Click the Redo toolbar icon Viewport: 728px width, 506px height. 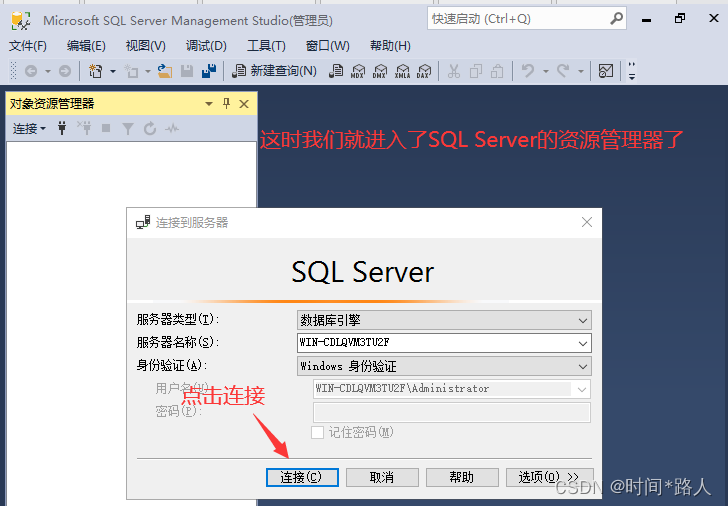pyautogui.click(x=563, y=71)
